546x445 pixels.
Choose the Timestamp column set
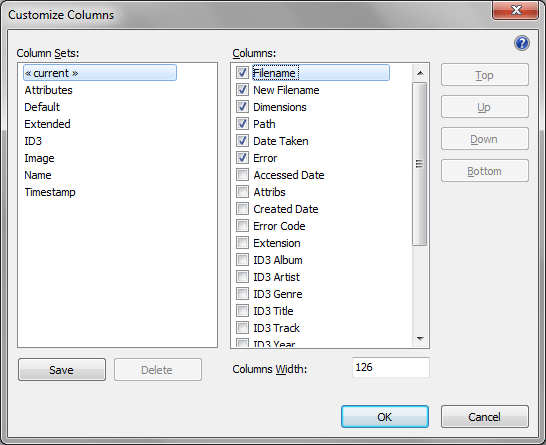click(x=50, y=192)
